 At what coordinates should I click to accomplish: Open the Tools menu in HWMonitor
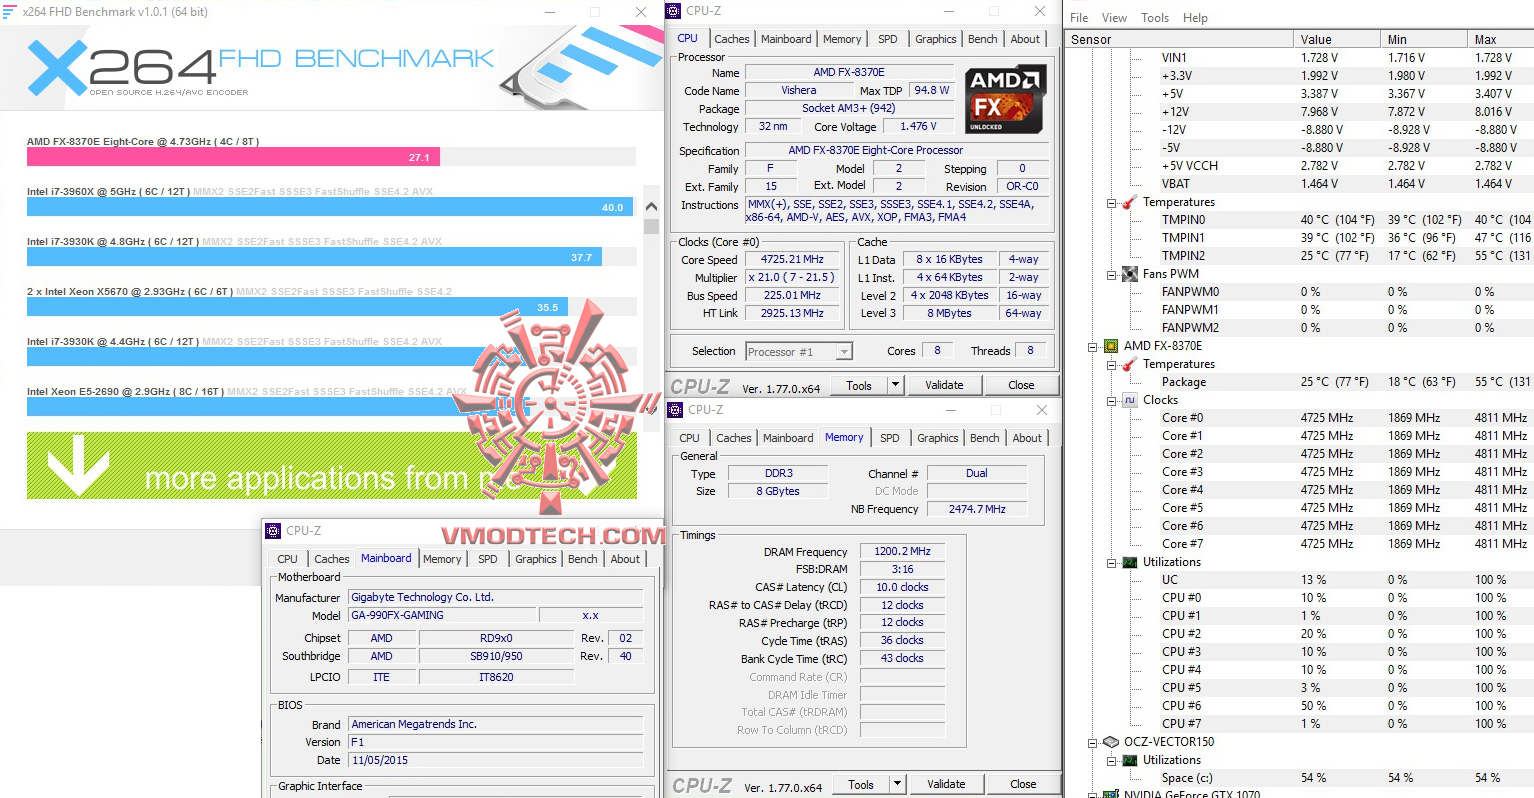(1155, 18)
